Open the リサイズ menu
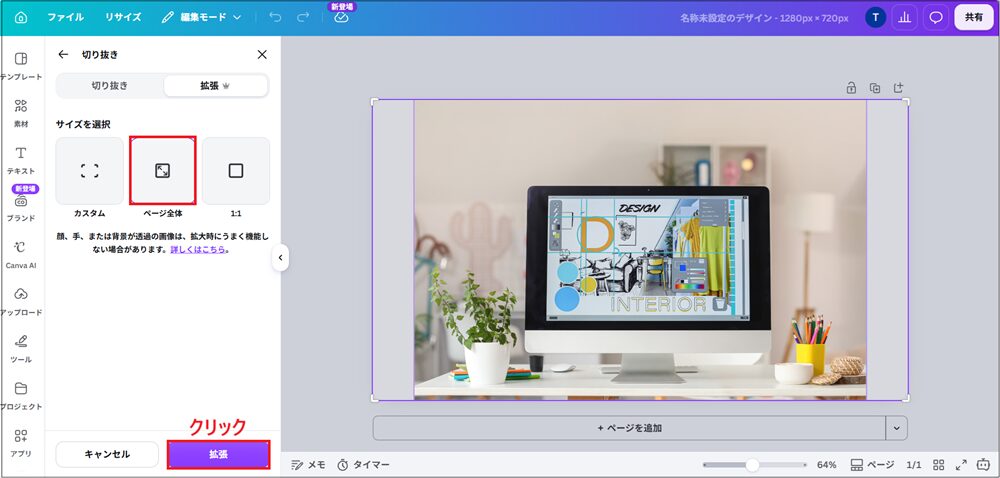 point(123,17)
